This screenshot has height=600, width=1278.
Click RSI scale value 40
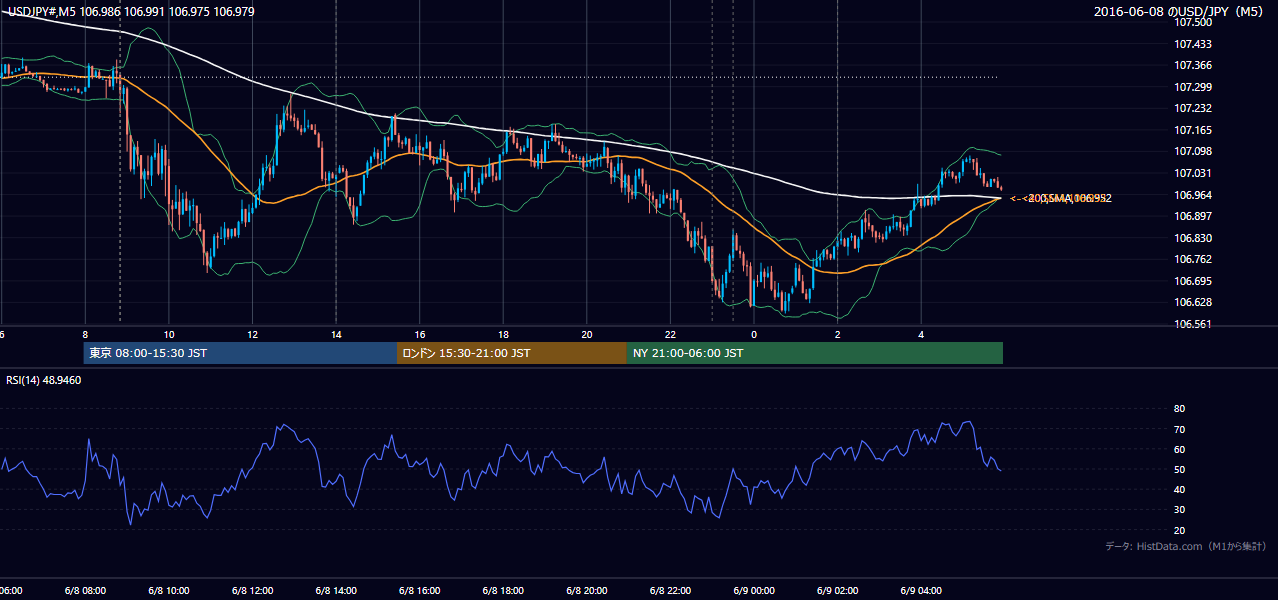click(x=1179, y=489)
